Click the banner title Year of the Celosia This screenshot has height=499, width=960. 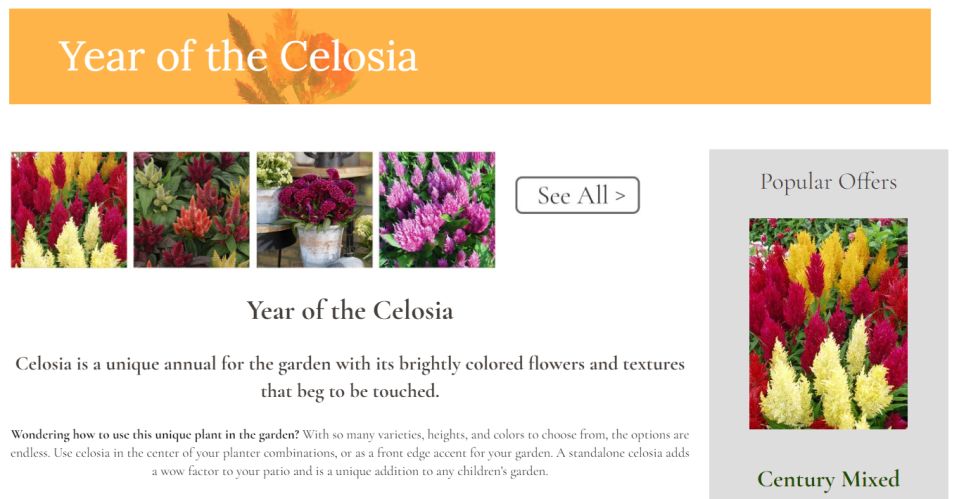coord(238,56)
